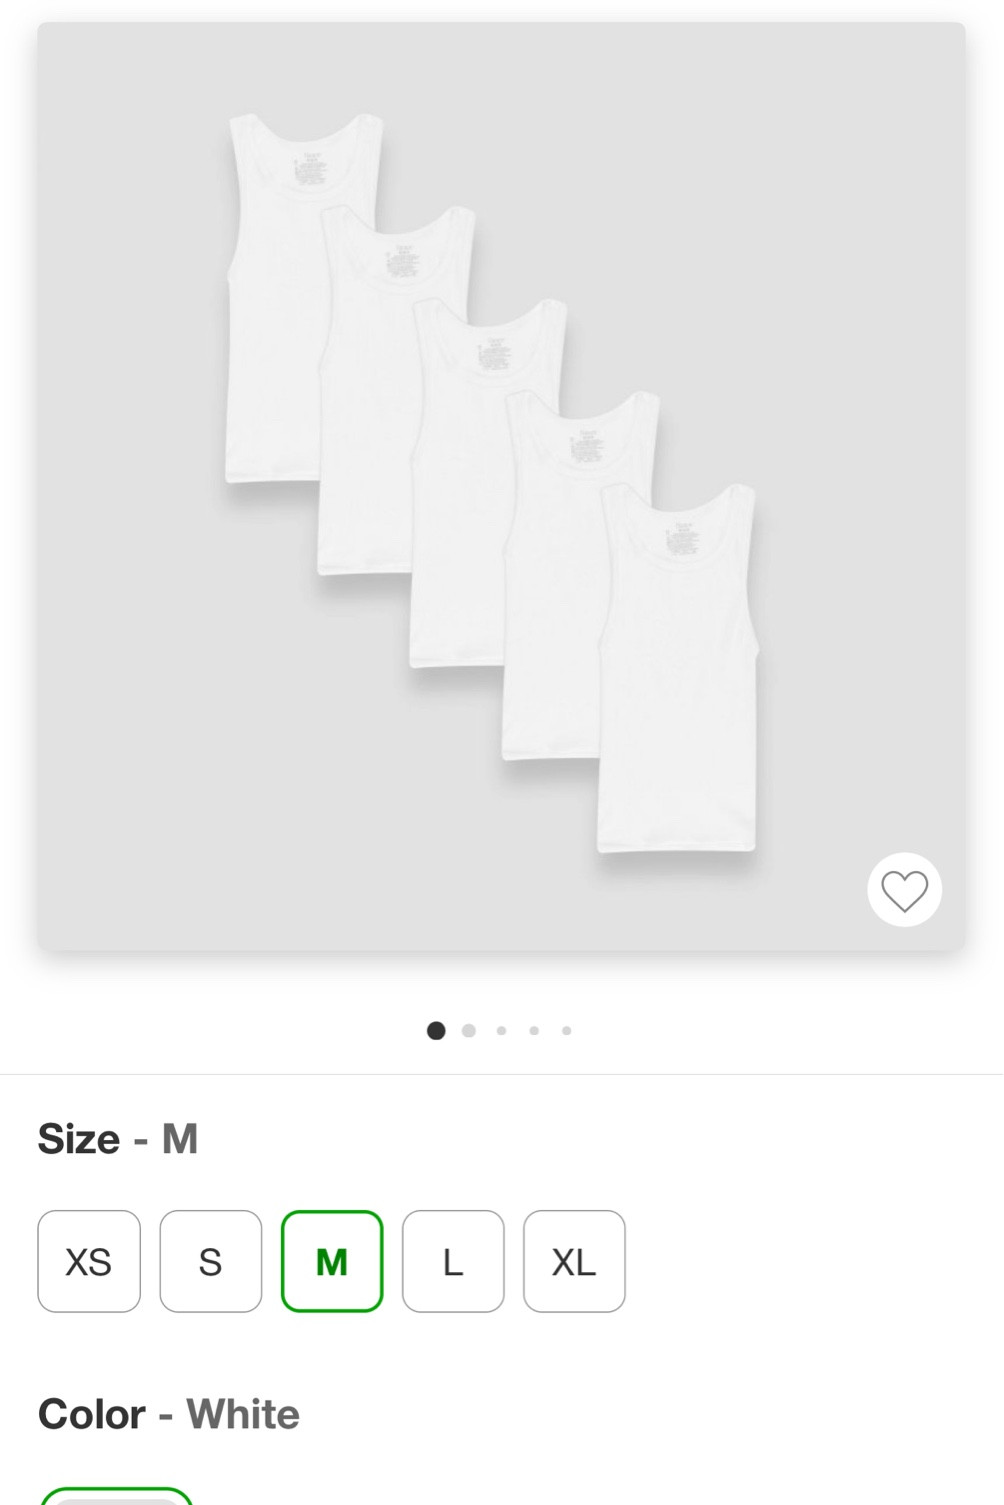Switch size to L

[453, 1261]
